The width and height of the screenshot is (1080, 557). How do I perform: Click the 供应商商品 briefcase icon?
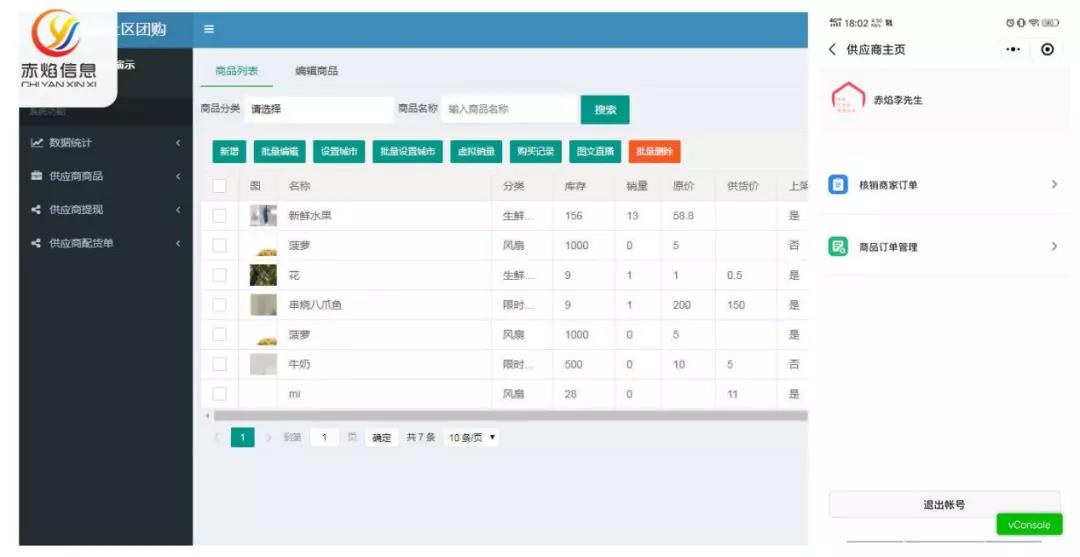tap(37, 176)
